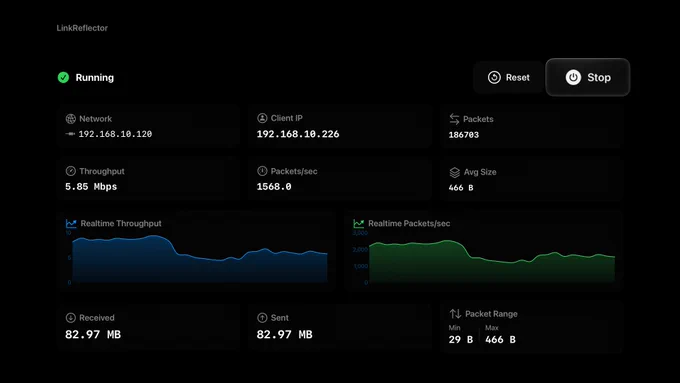Click the ethernet icon beside 192.168.10.120
This screenshot has height=383, width=680.
pos(70,134)
